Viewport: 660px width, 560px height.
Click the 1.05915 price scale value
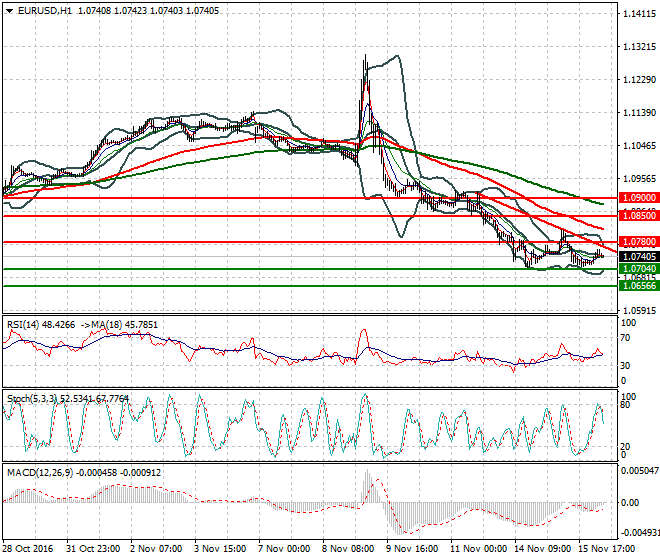click(639, 311)
